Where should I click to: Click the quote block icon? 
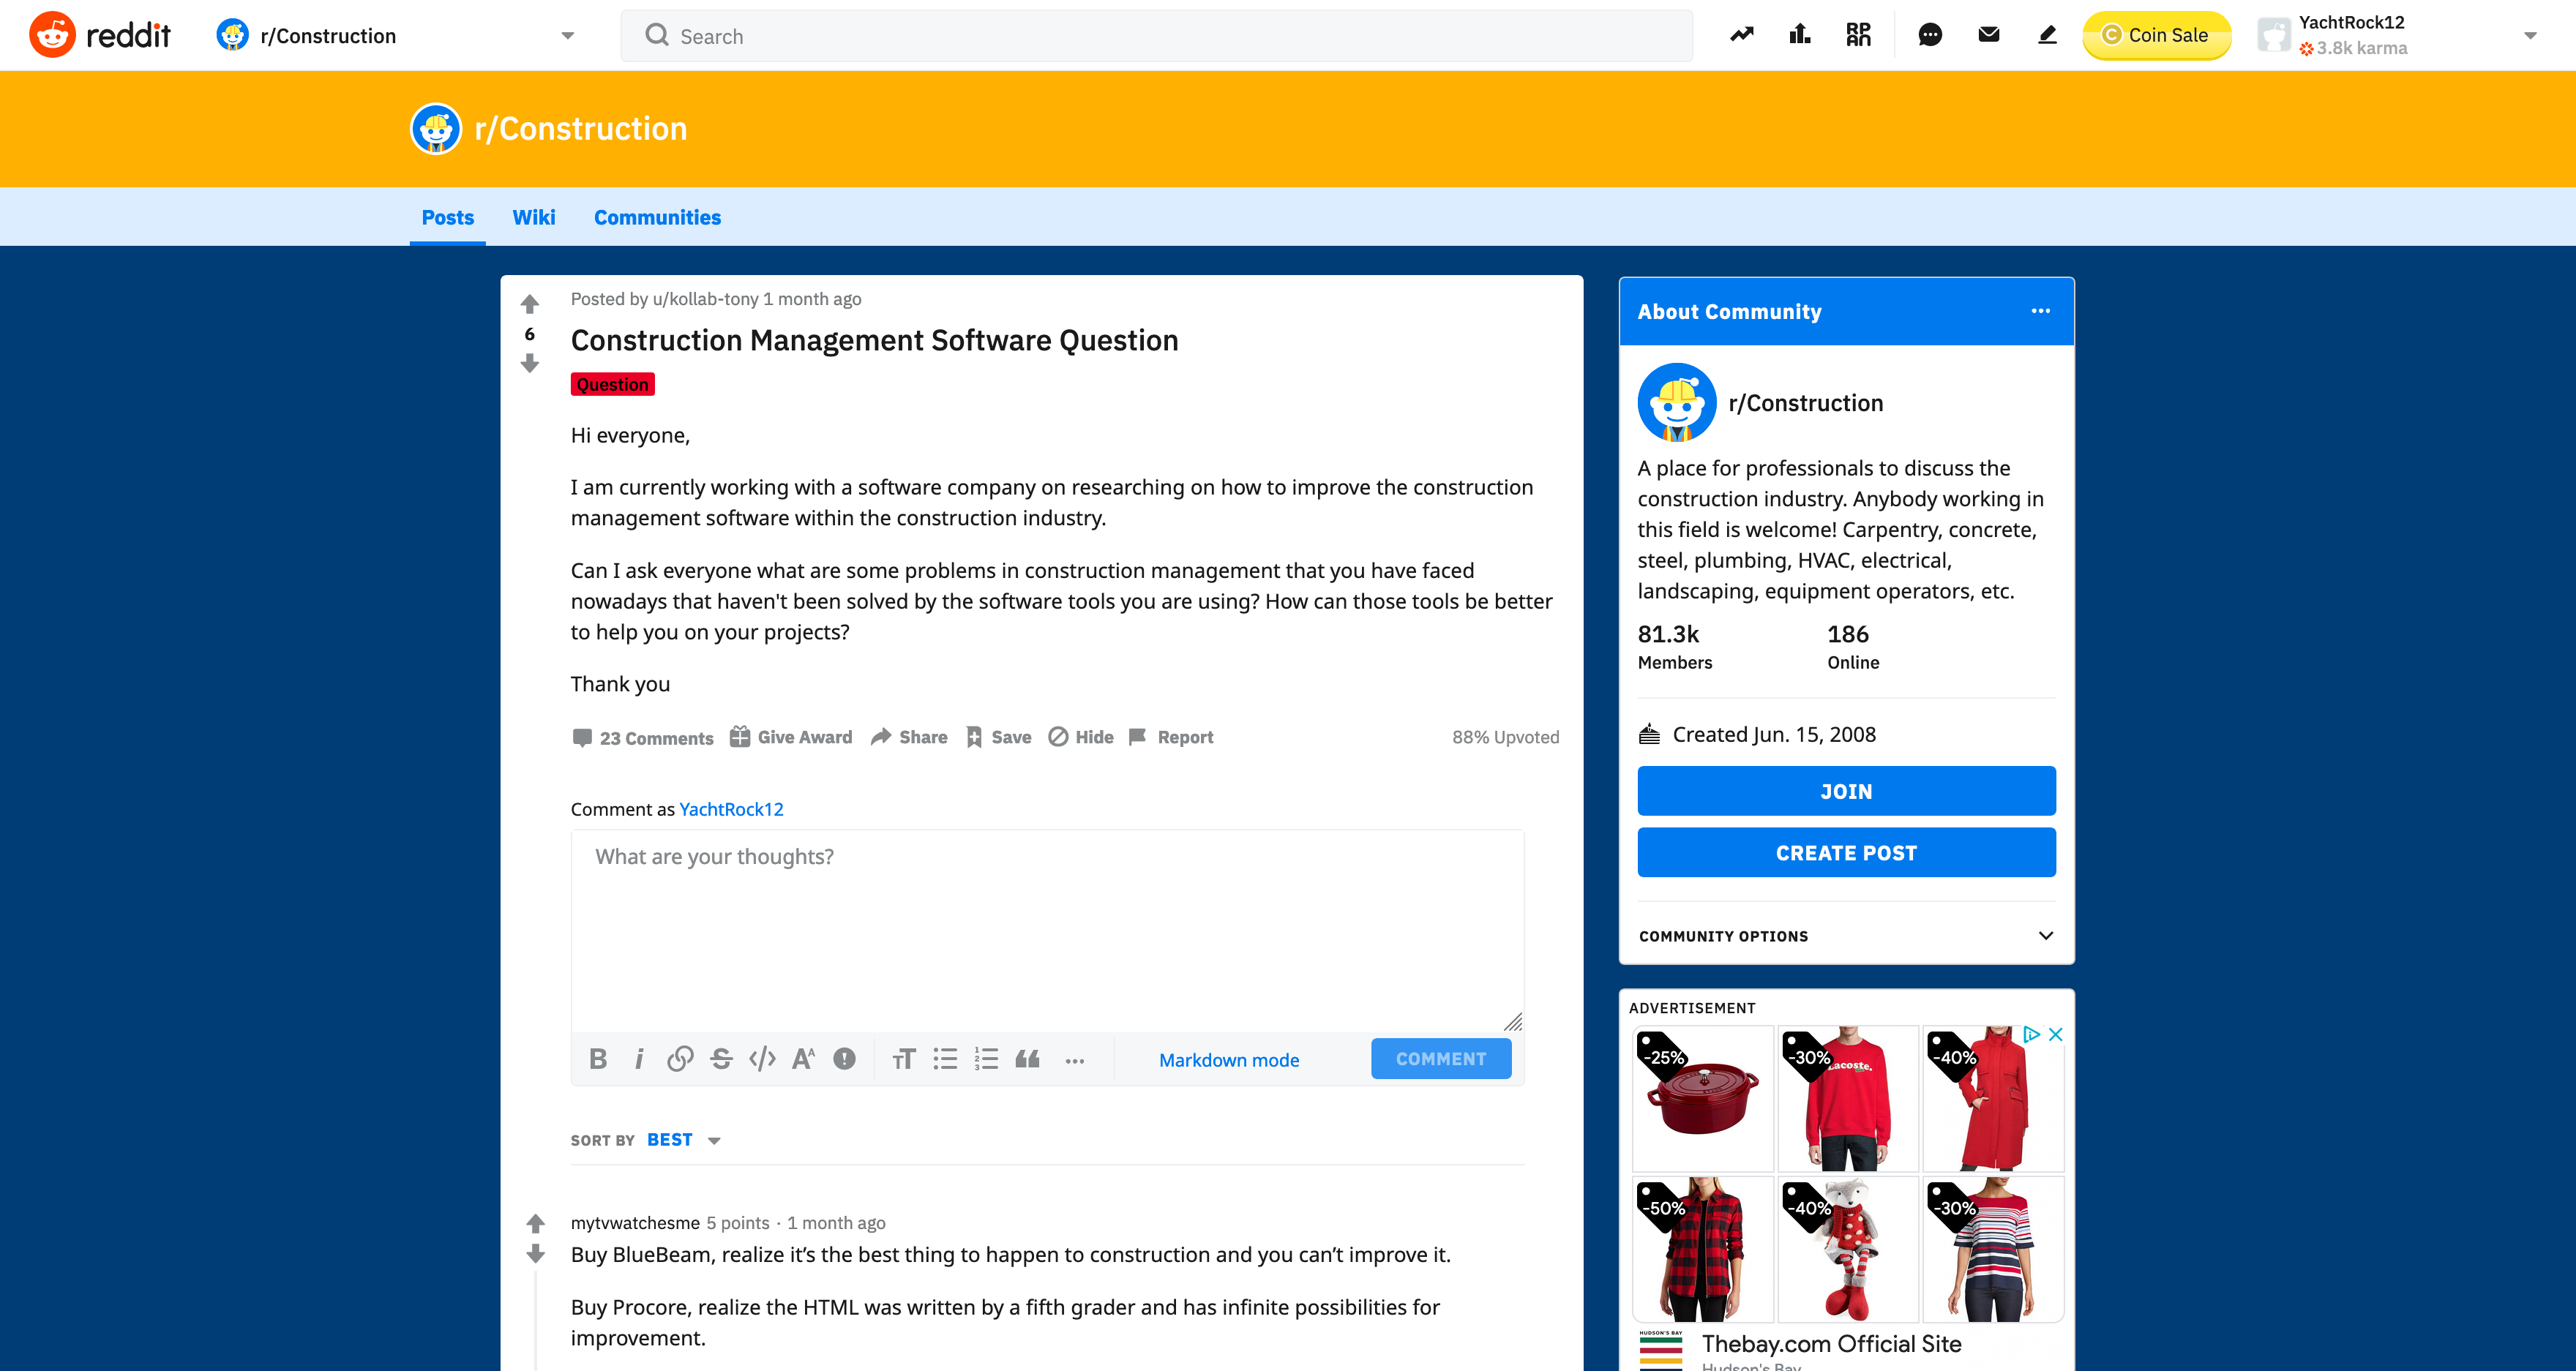click(1027, 1059)
